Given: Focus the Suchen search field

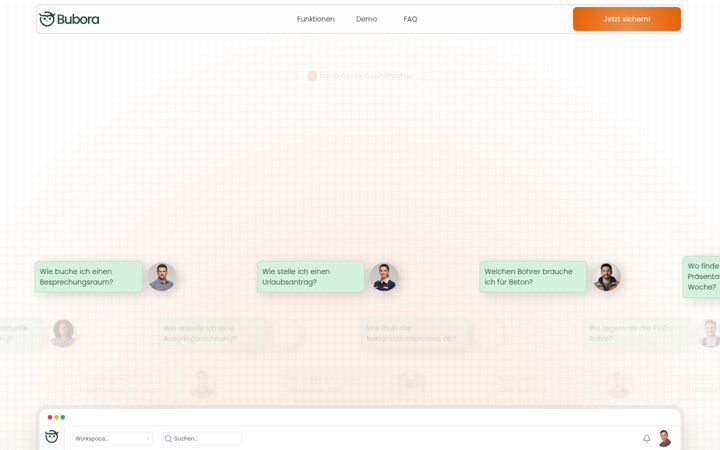Looking at the screenshot, I should pos(201,439).
